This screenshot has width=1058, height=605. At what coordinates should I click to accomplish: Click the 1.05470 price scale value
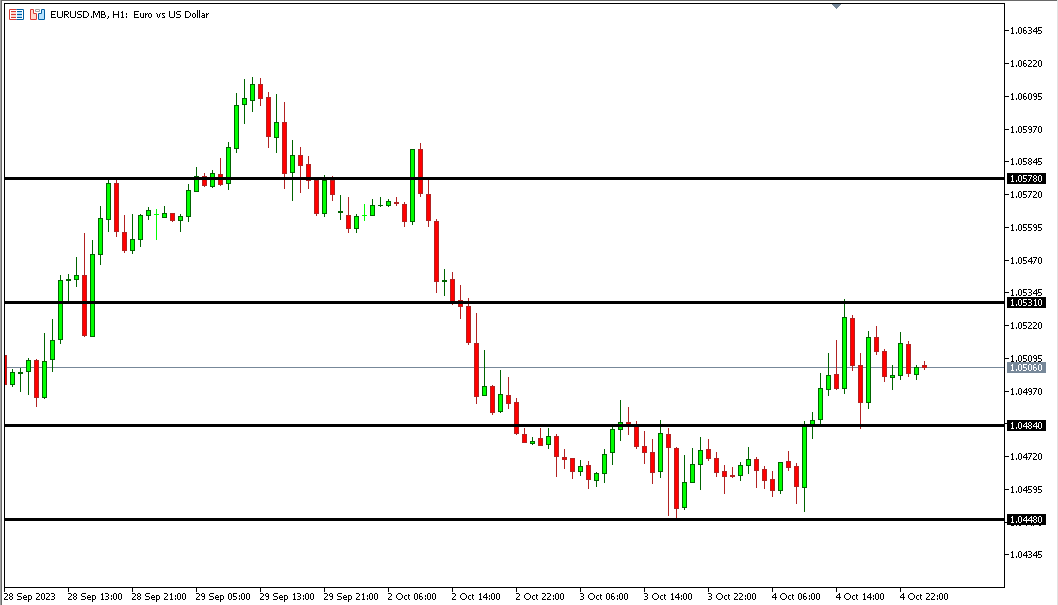tap(1026, 260)
